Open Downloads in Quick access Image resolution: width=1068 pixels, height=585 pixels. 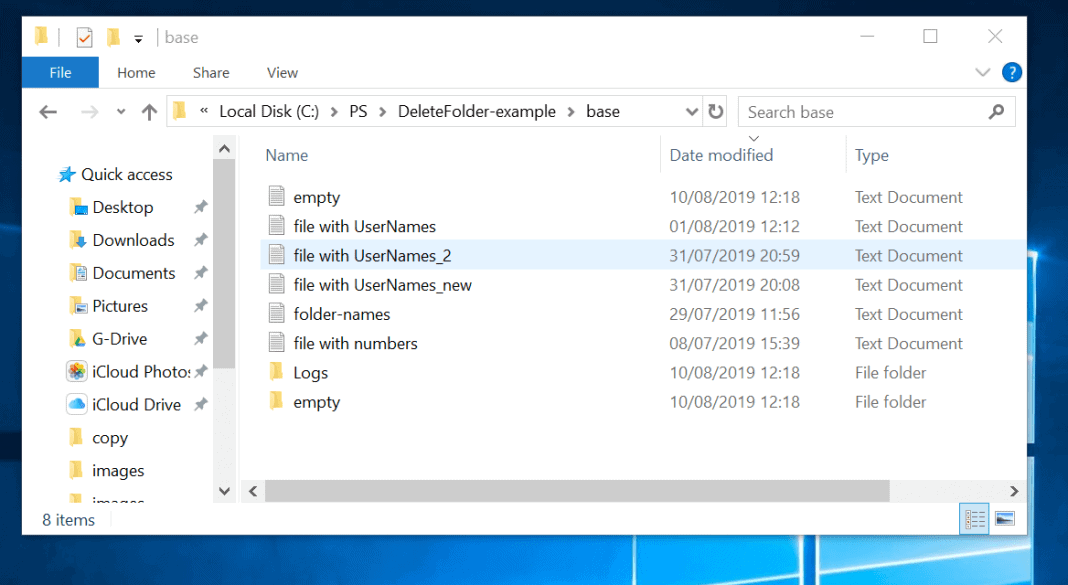(x=123, y=240)
